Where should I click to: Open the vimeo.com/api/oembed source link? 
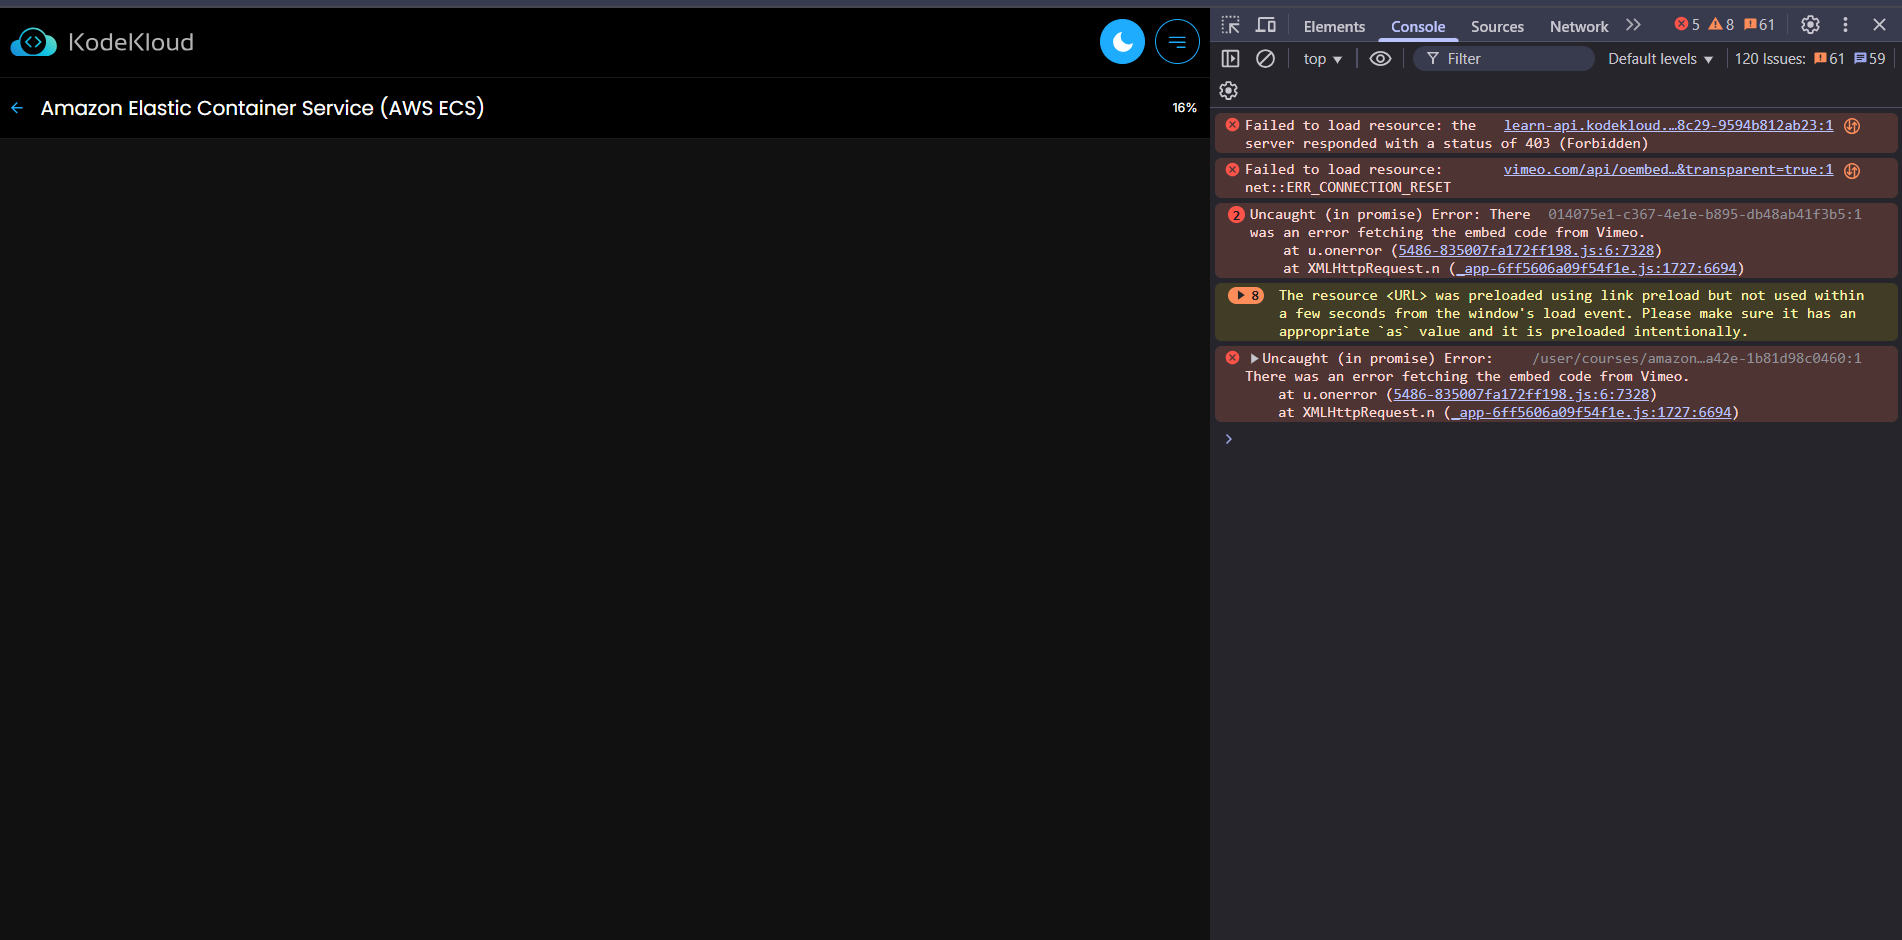pyautogui.click(x=1668, y=170)
